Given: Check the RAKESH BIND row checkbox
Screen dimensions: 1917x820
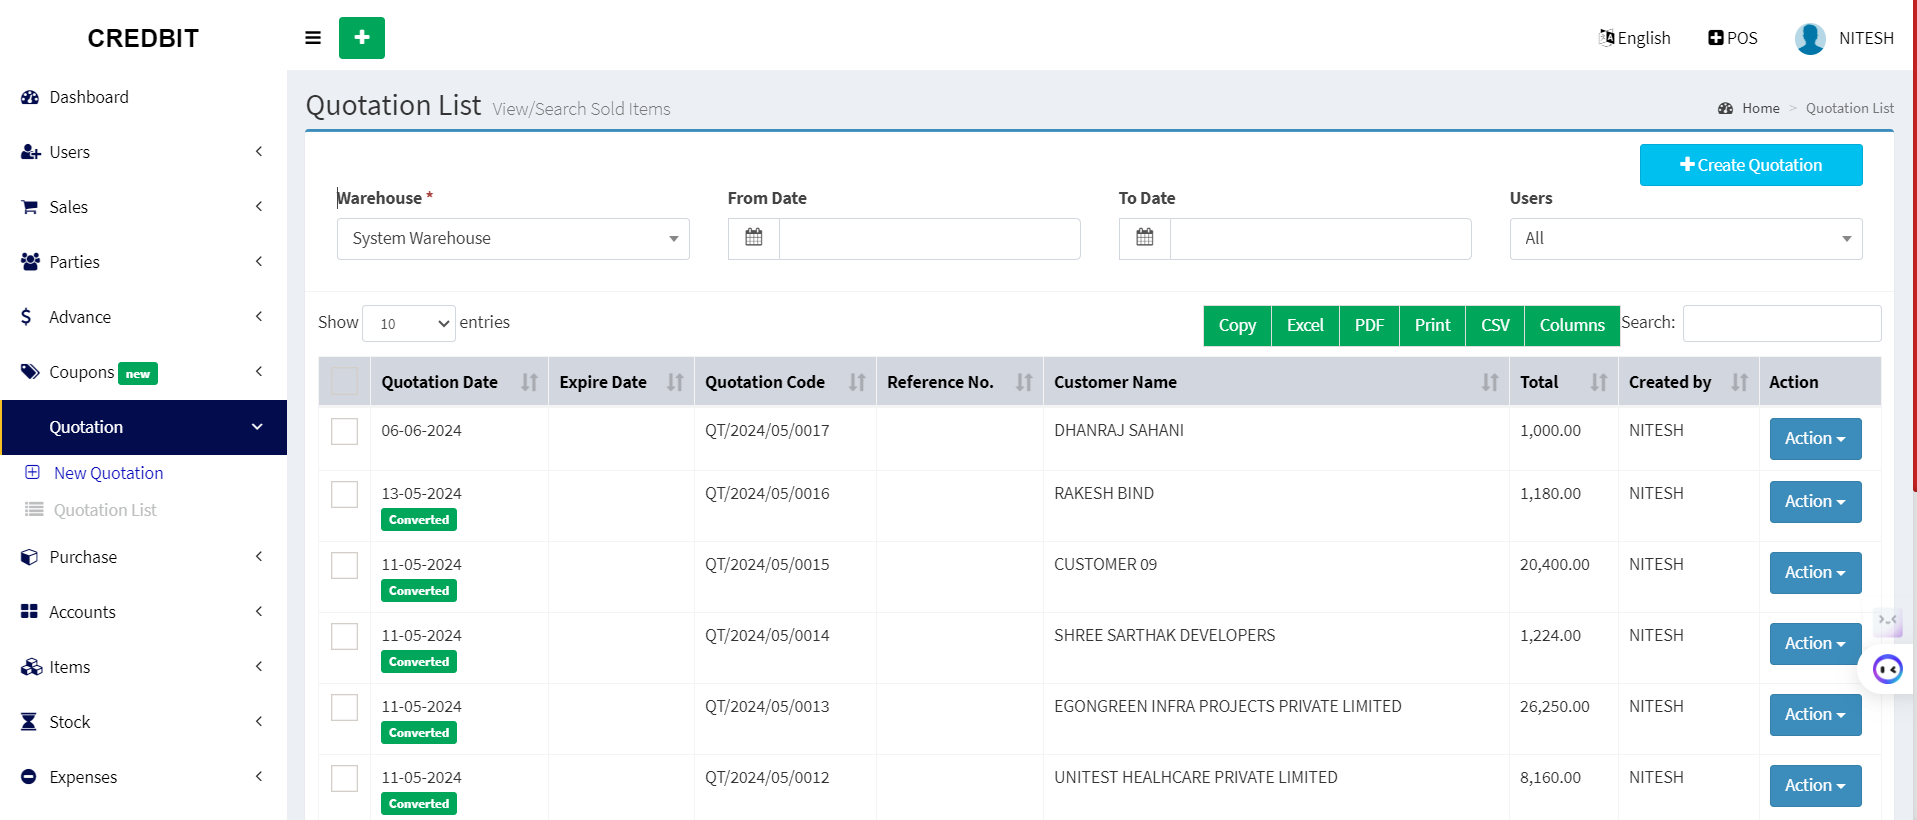Looking at the screenshot, I should point(344,494).
